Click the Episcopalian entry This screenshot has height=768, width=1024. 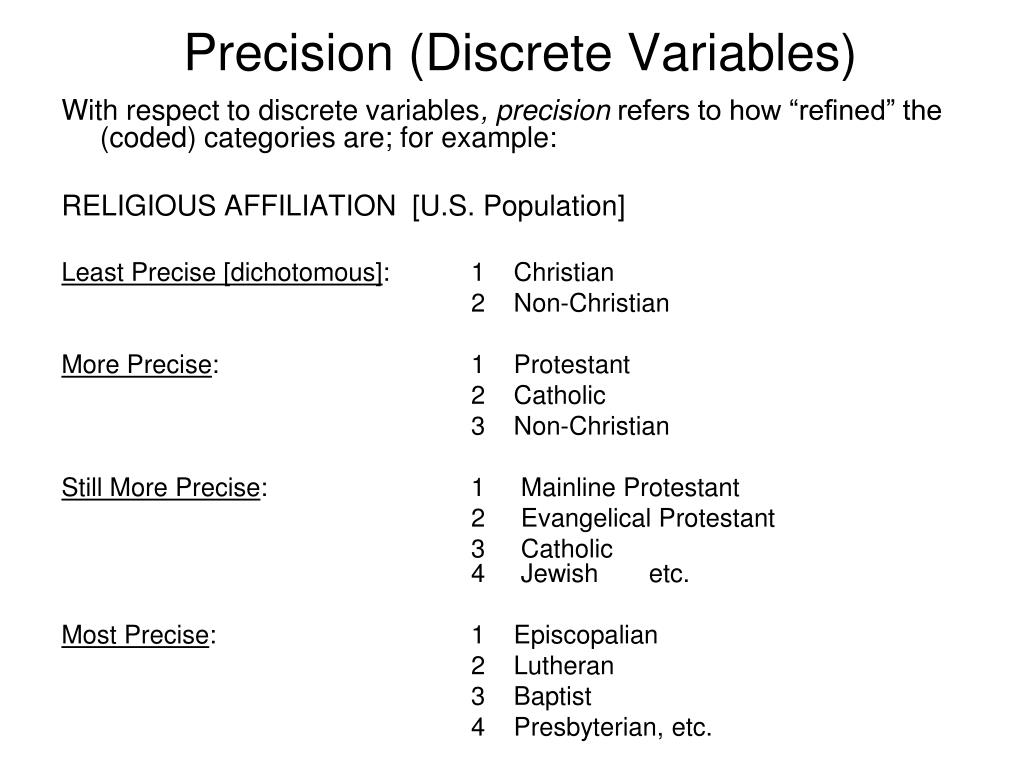[x=586, y=635]
